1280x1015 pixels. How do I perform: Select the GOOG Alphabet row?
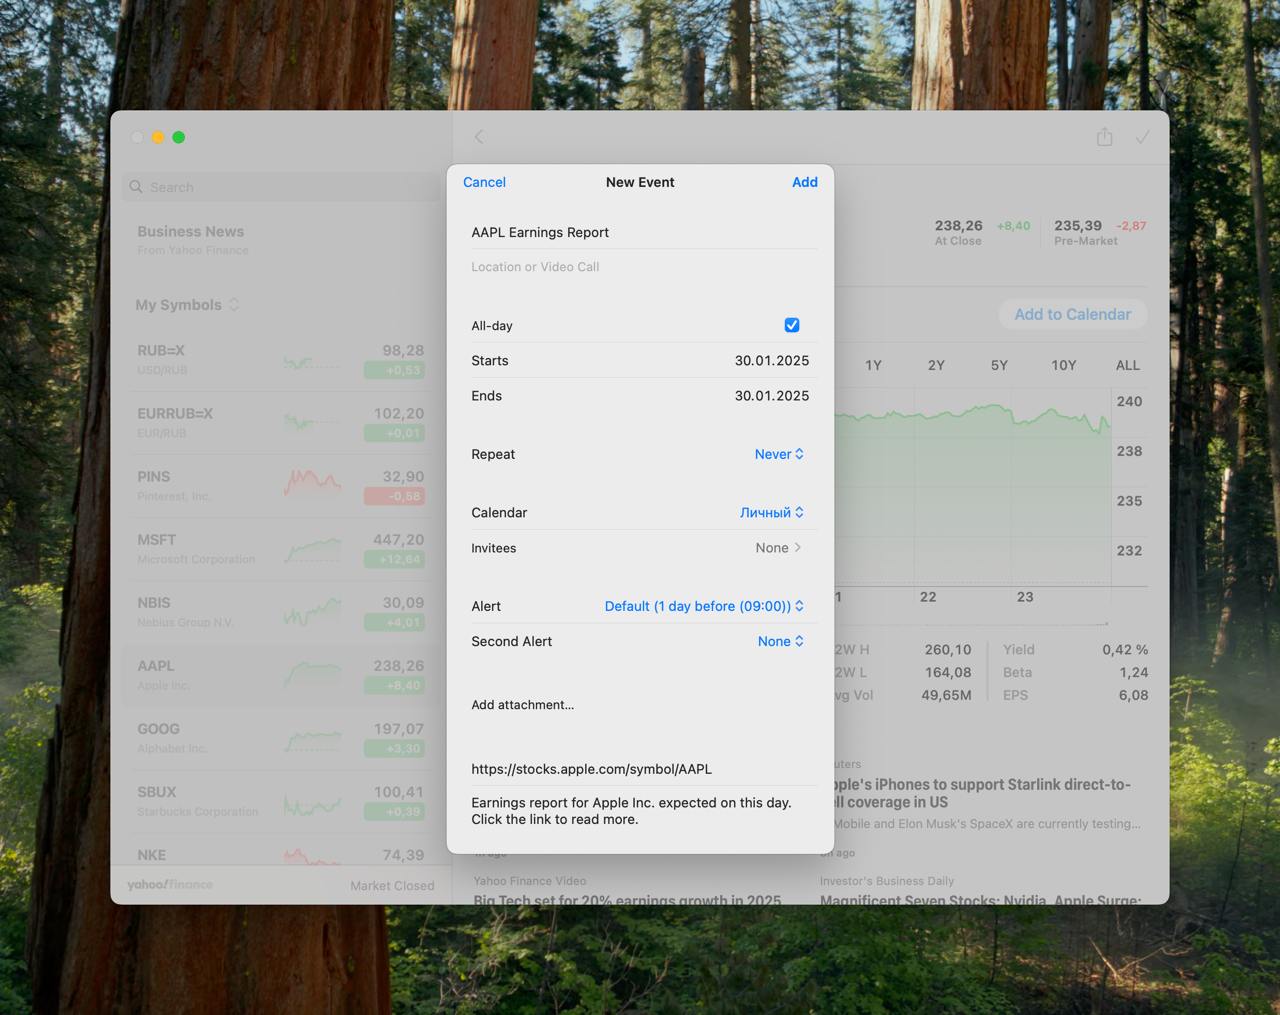(280, 738)
